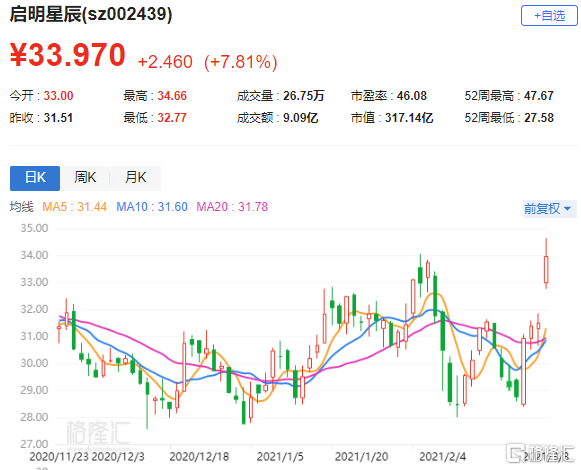The width and height of the screenshot is (581, 470).
Task: Click the 52周最高 value 47.67
Action: tap(539, 96)
